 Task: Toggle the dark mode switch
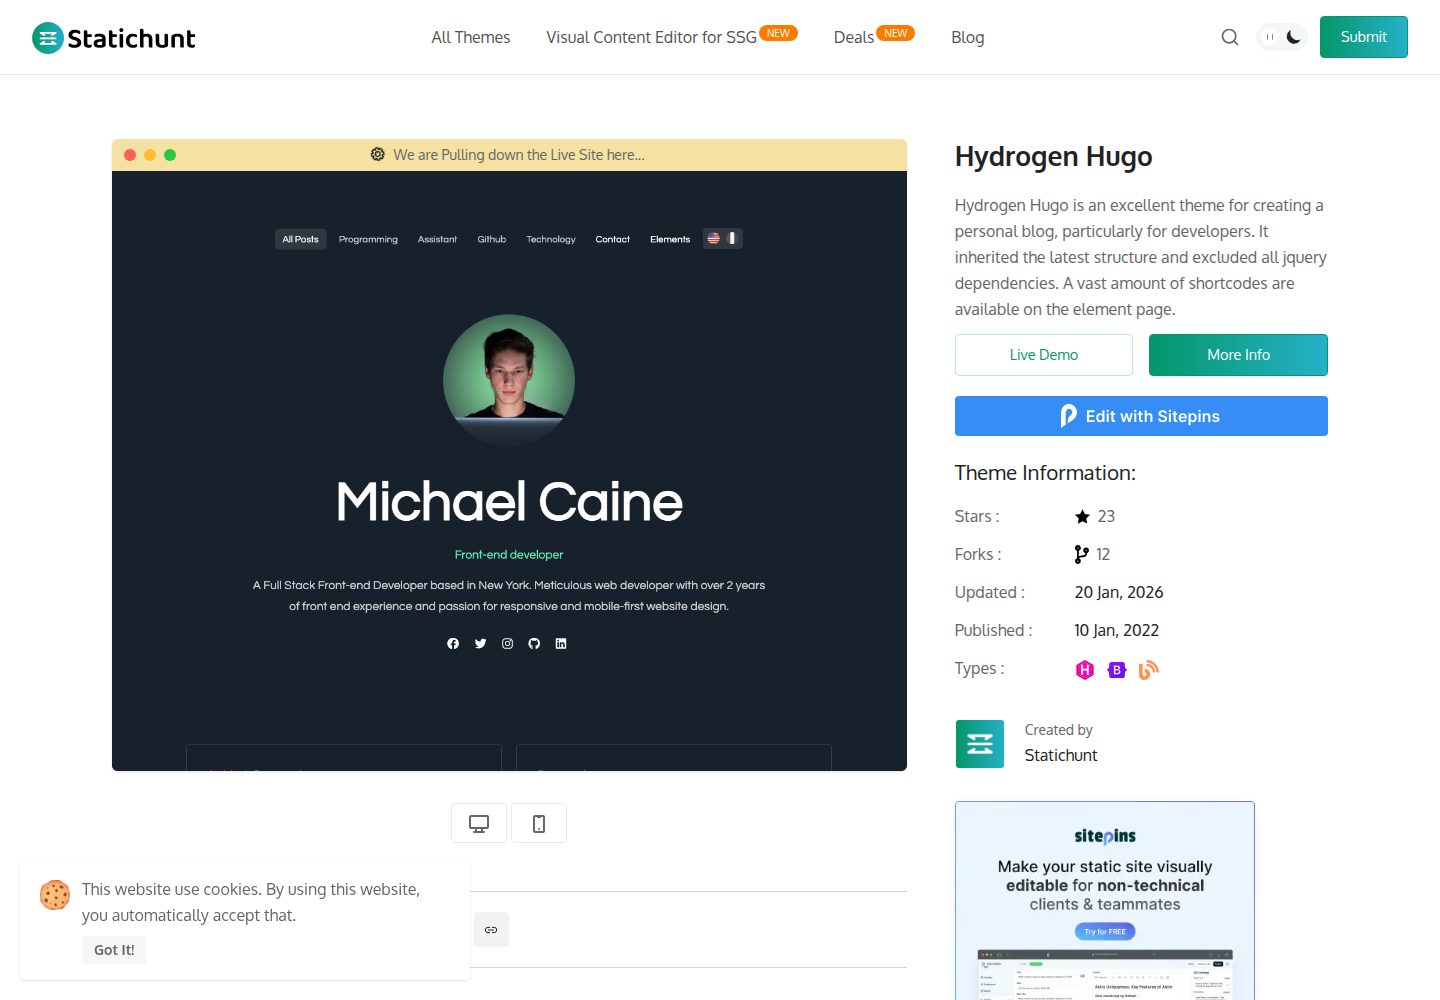tap(1281, 37)
